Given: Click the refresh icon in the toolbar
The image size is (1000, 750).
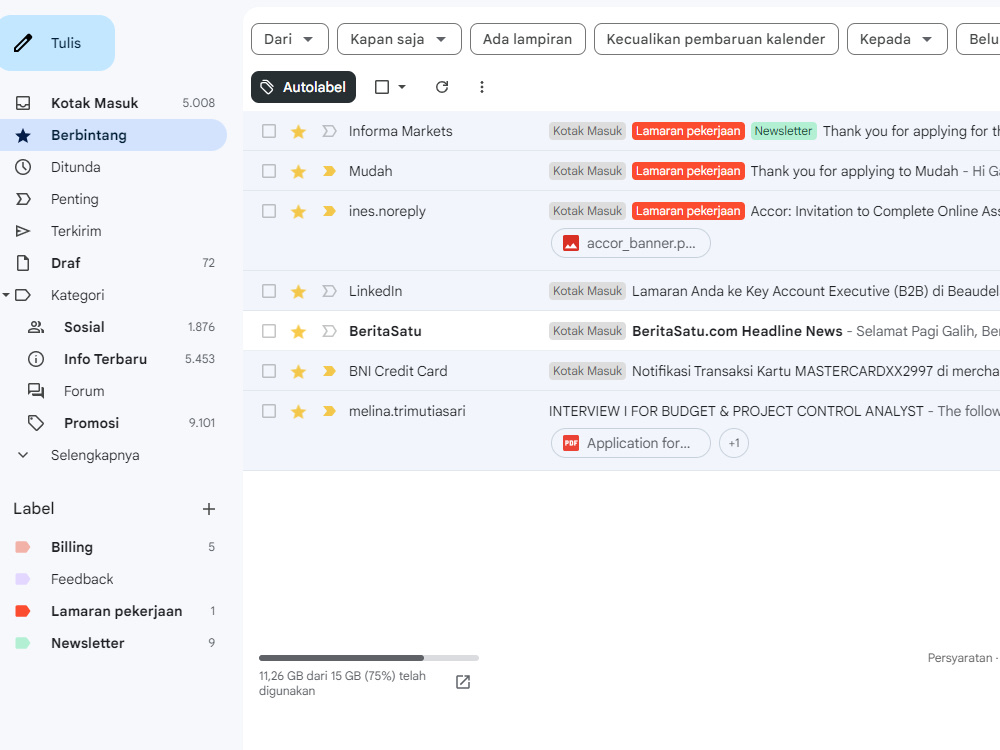Looking at the screenshot, I should click(x=442, y=87).
